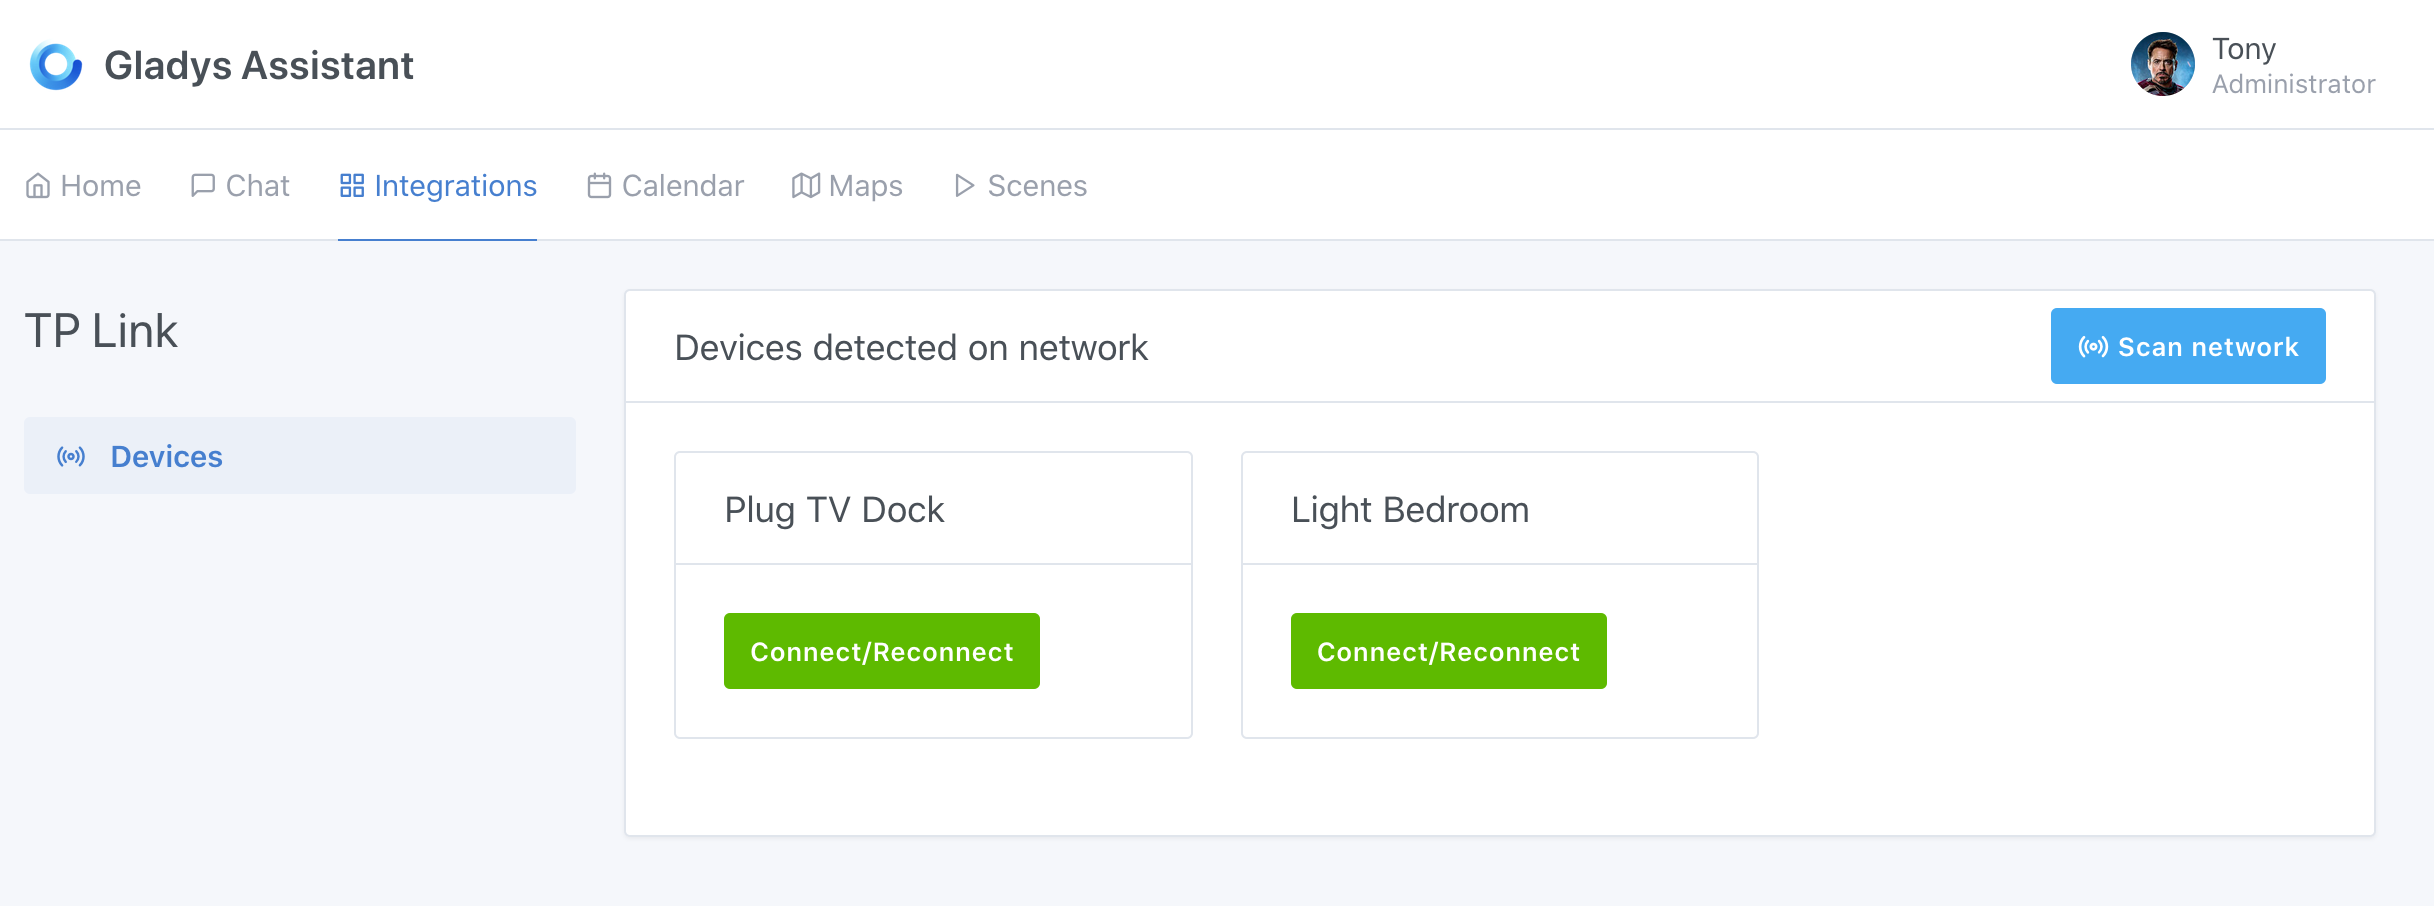Click the Devices signal icon in sidebar
The height and width of the screenshot is (906, 2434).
click(x=70, y=457)
